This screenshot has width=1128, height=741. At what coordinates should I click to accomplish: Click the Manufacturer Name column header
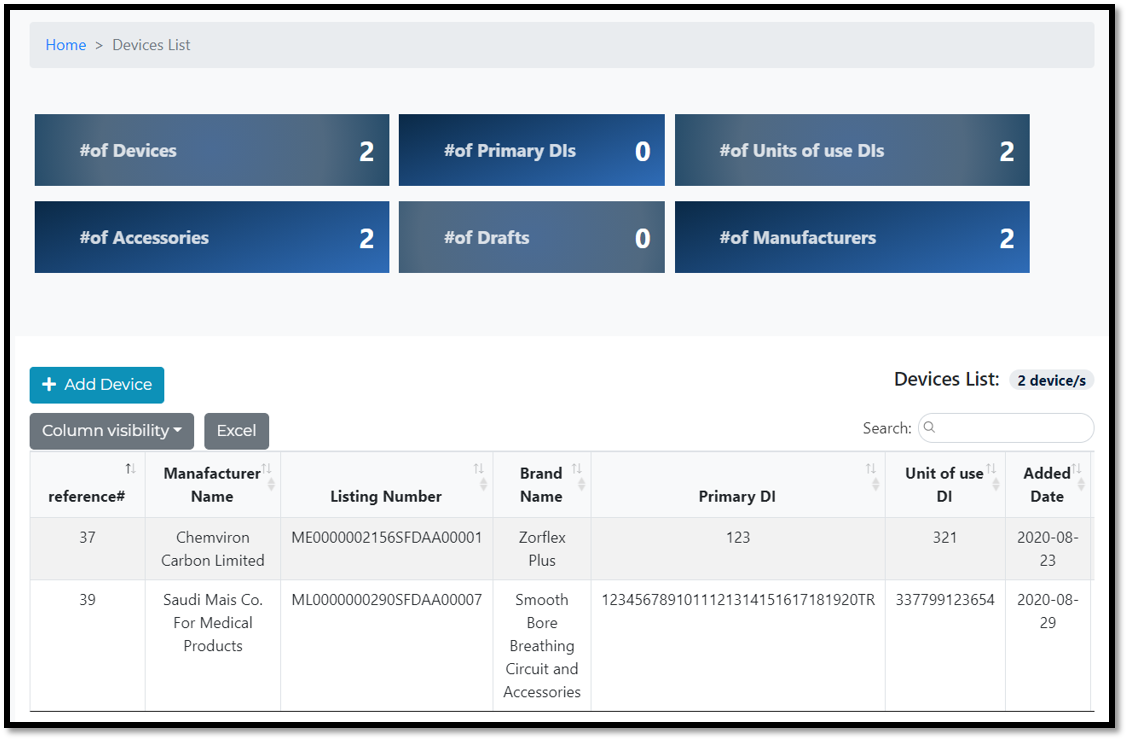(x=212, y=485)
